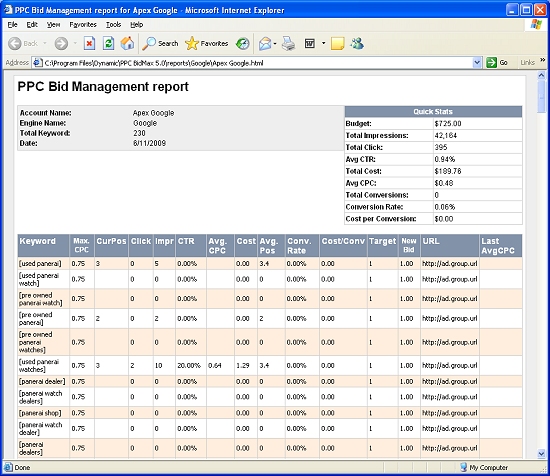Click the vertical scrollbar thumb
This screenshot has height=476, width=550.
point(541,96)
